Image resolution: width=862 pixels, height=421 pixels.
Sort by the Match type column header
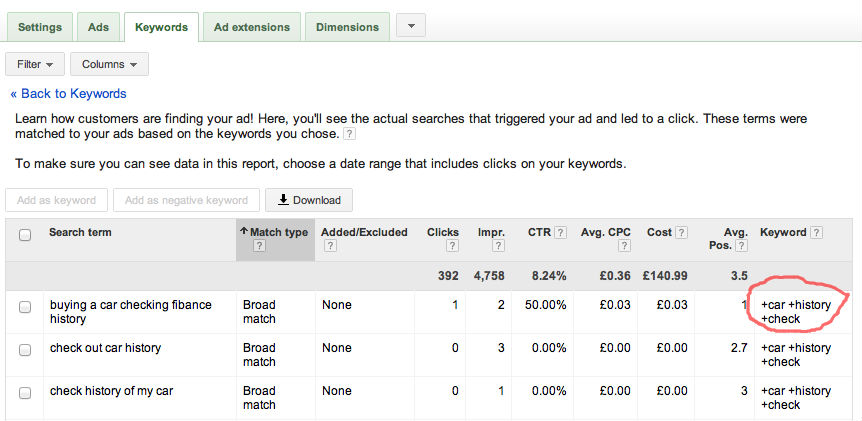click(x=275, y=232)
